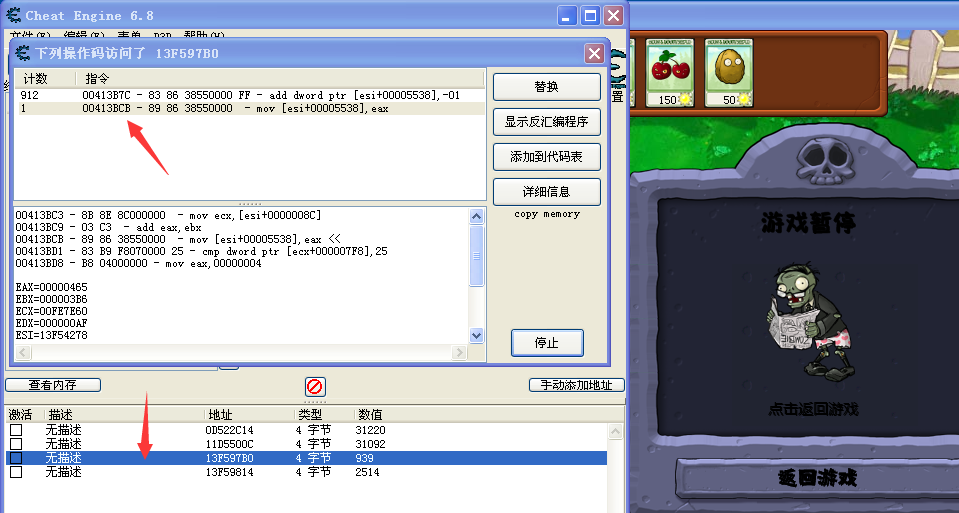Select Wall-nut seed packet costing 50
This screenshot has width=959, height=513.
(729, 73)
